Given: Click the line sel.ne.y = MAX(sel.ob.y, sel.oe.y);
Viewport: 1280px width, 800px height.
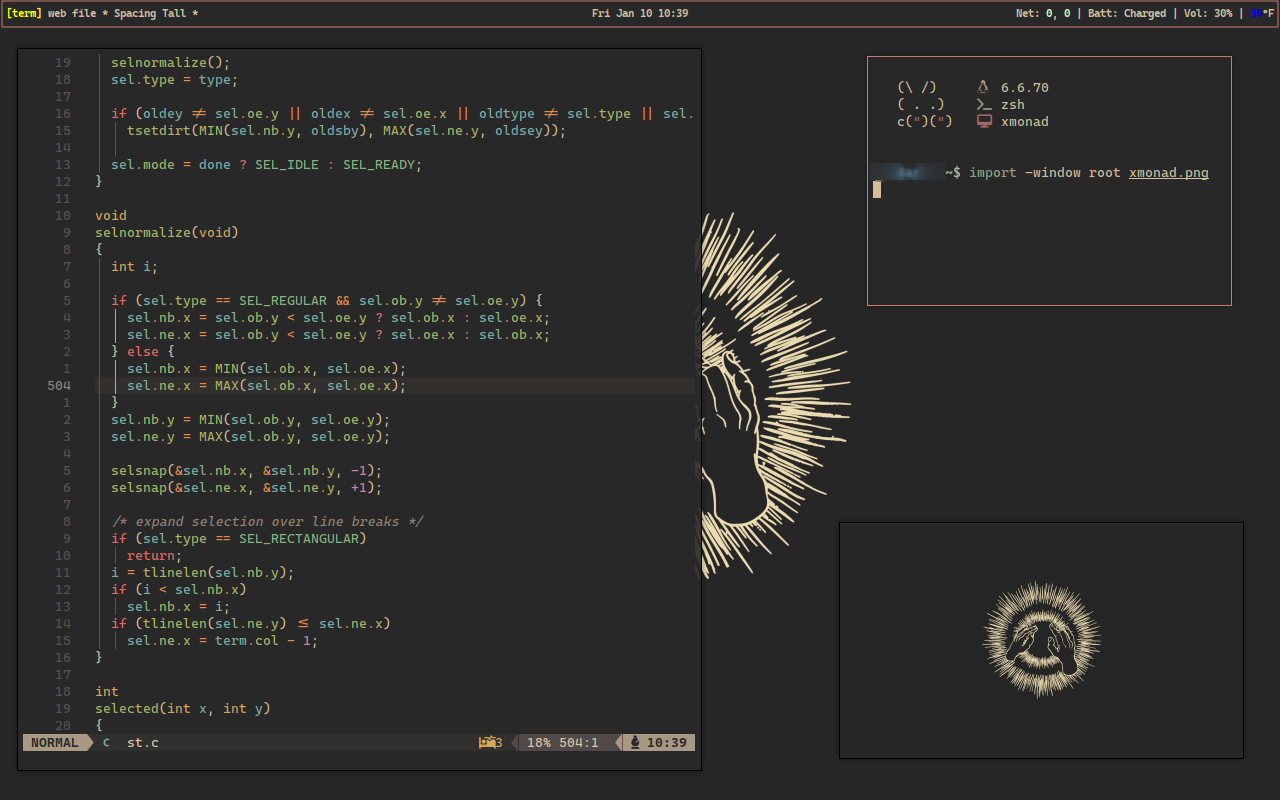Looking at the screenshot, I should (x=251, y=437).
